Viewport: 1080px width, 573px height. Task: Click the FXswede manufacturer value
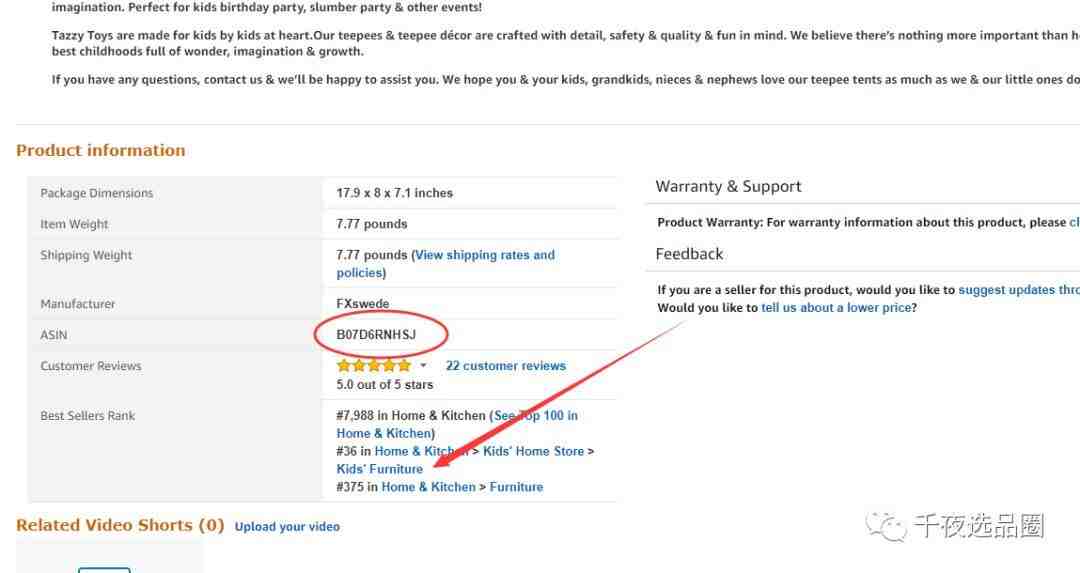362,304
